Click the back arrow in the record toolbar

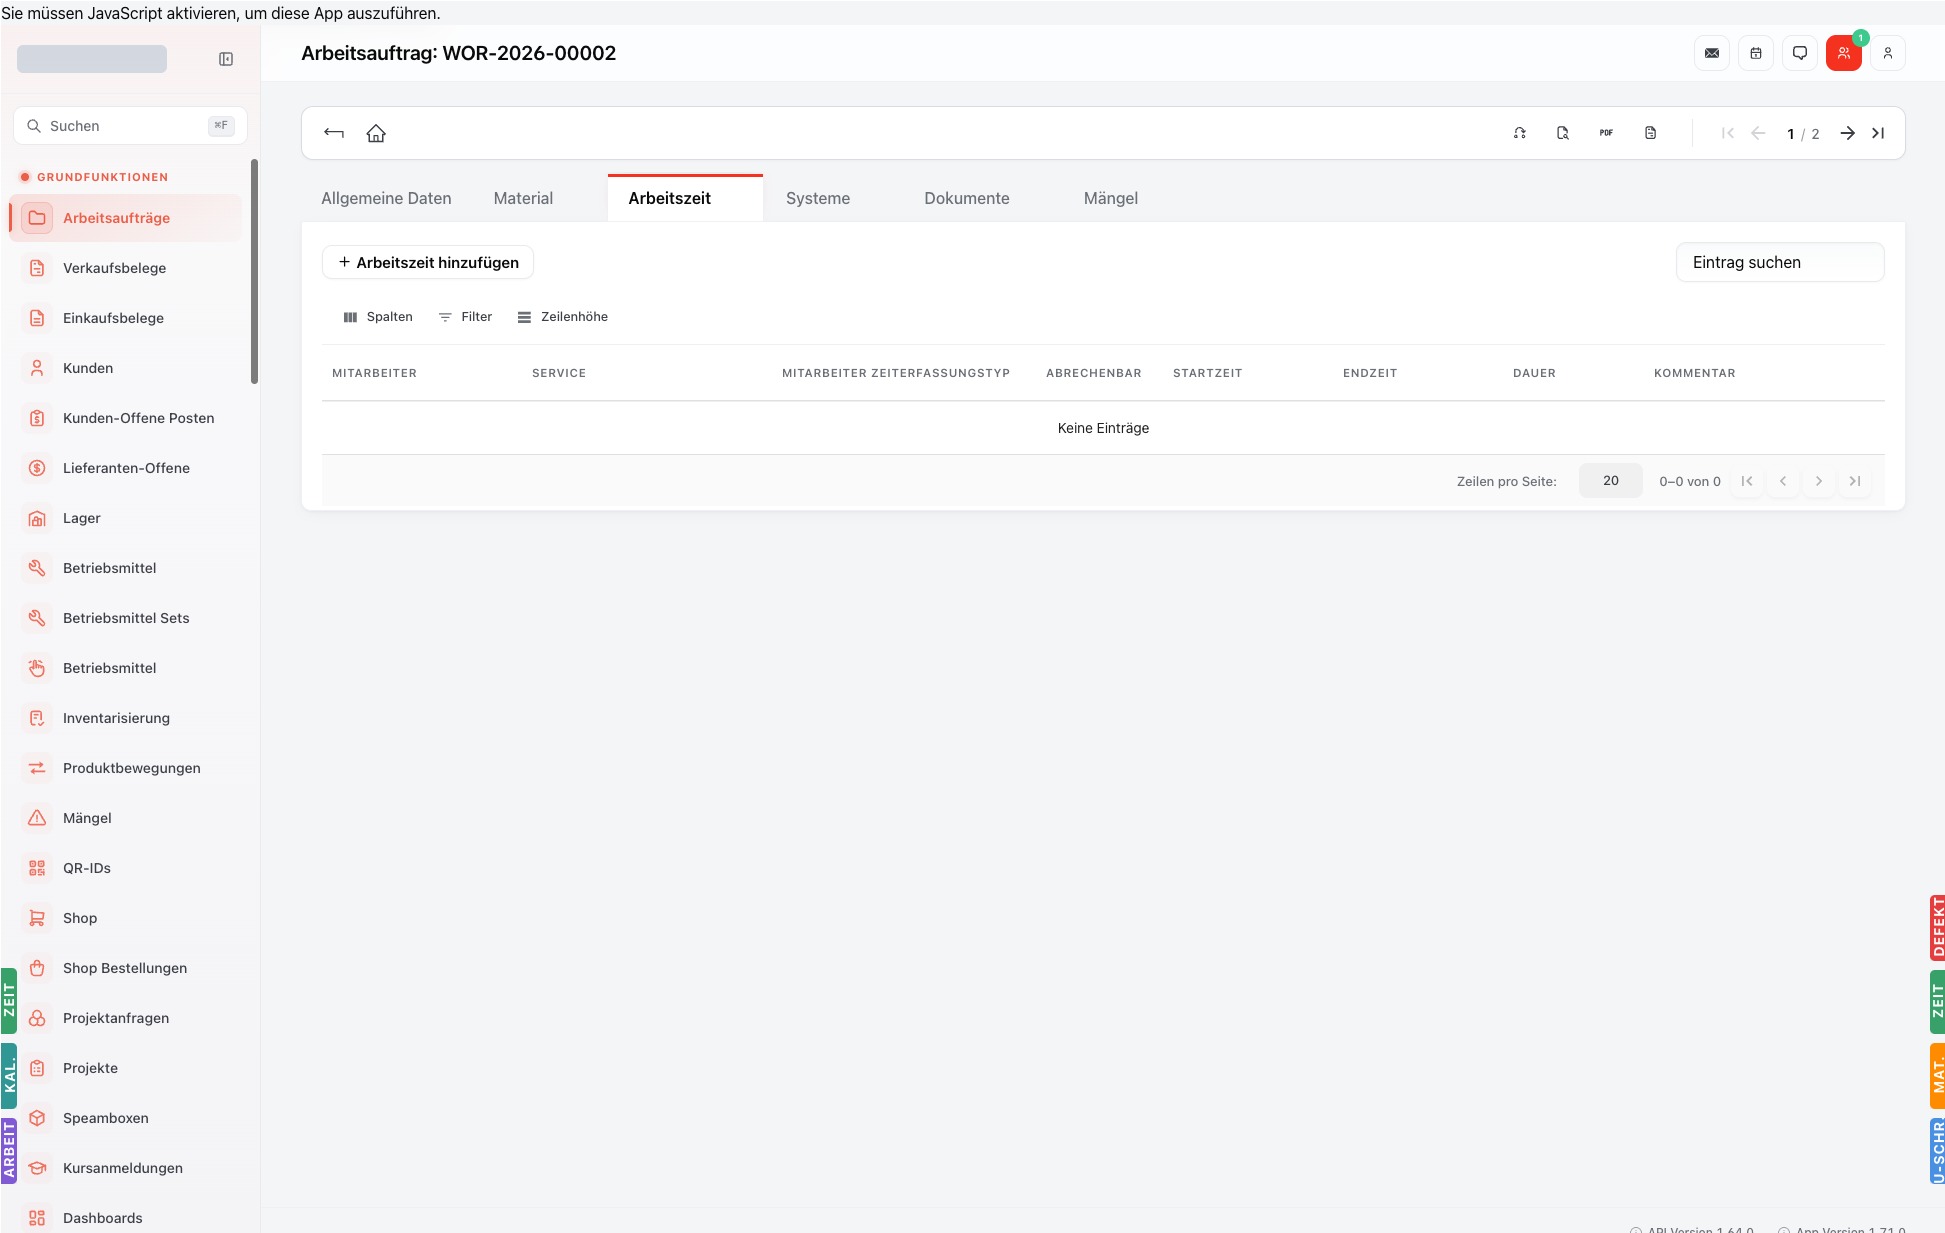[x=334, y=133]
